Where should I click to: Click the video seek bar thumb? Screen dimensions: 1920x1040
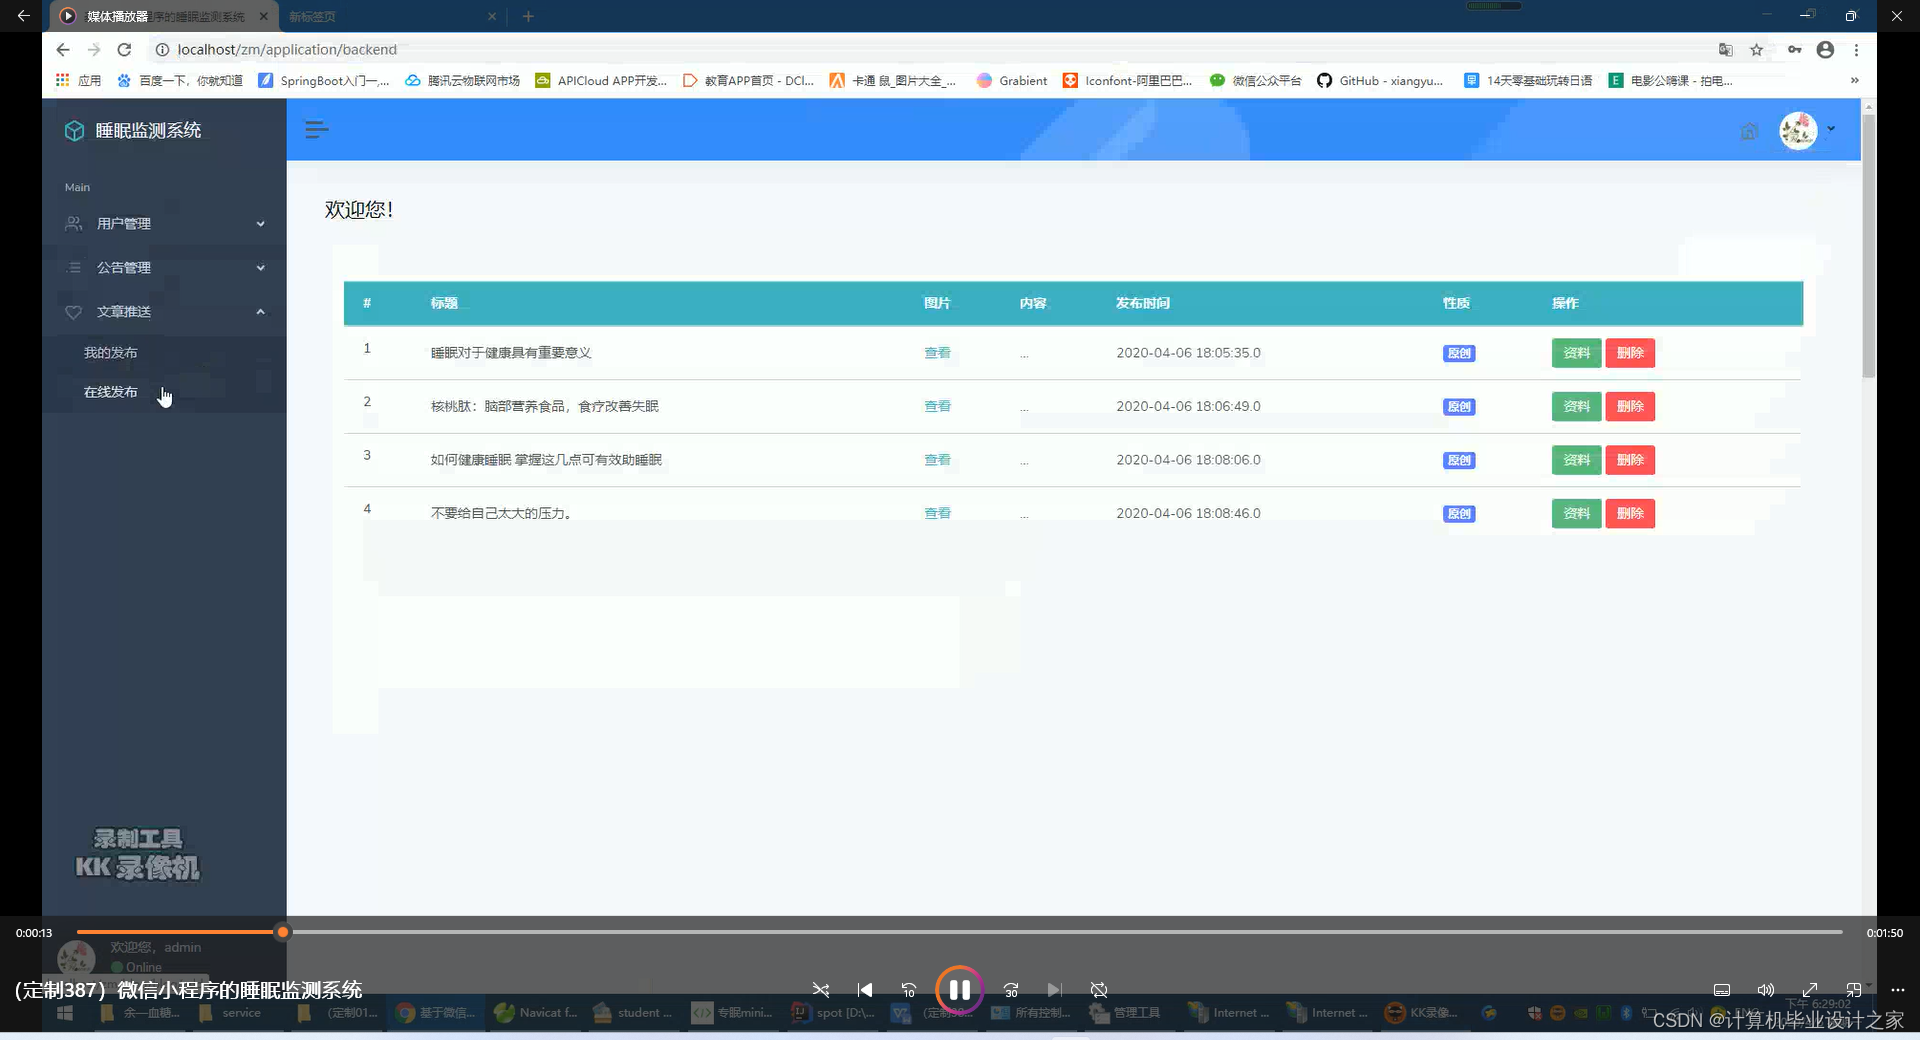pyautogui.click(x=283, y=932)
